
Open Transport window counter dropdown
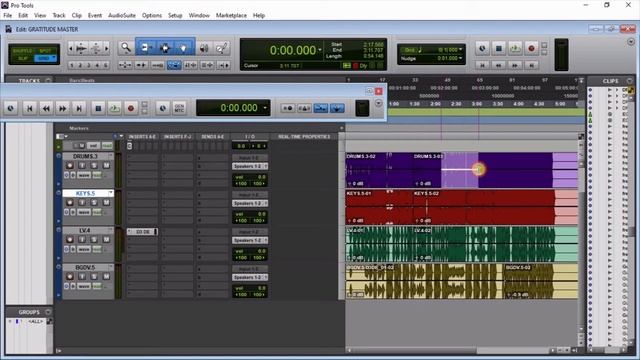pos(265,108)
